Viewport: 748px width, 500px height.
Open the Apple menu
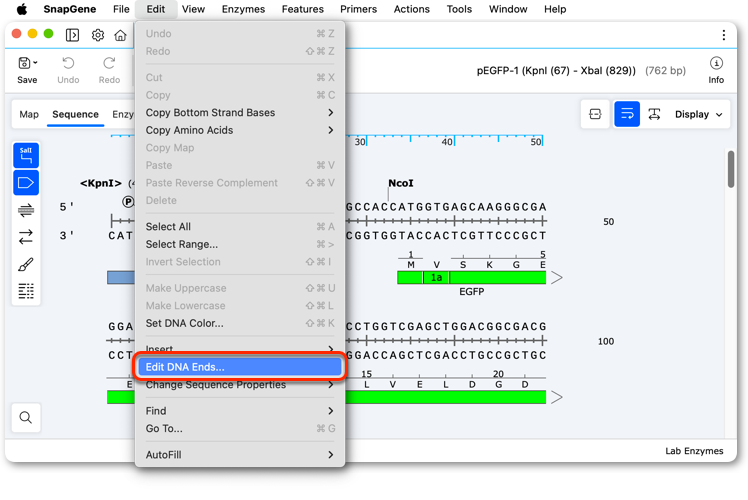(x=21, y=9)
